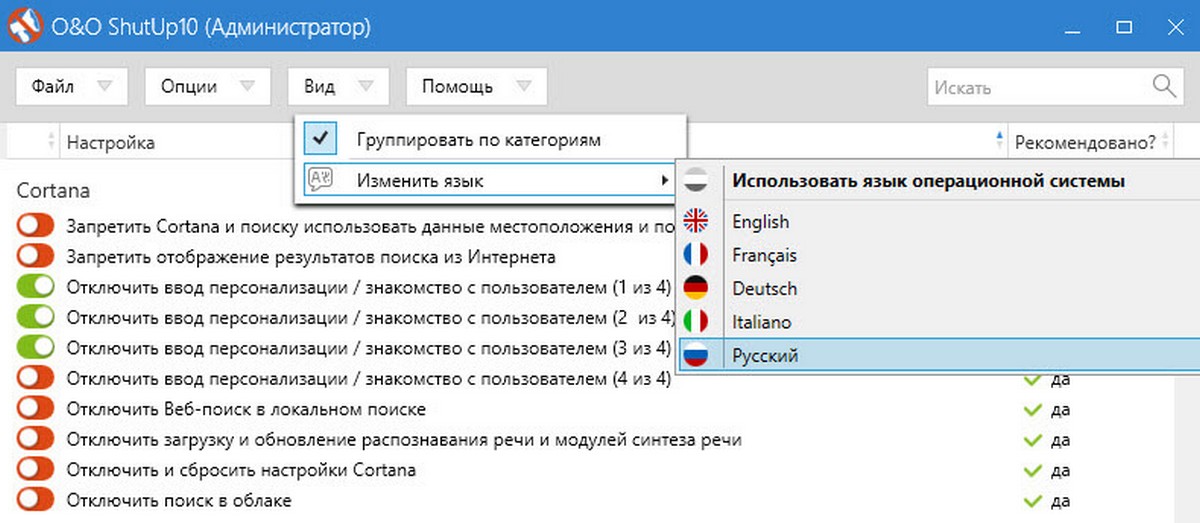Click the search magnifier icon
1200x523 pixels.
tap(1164, 86)
